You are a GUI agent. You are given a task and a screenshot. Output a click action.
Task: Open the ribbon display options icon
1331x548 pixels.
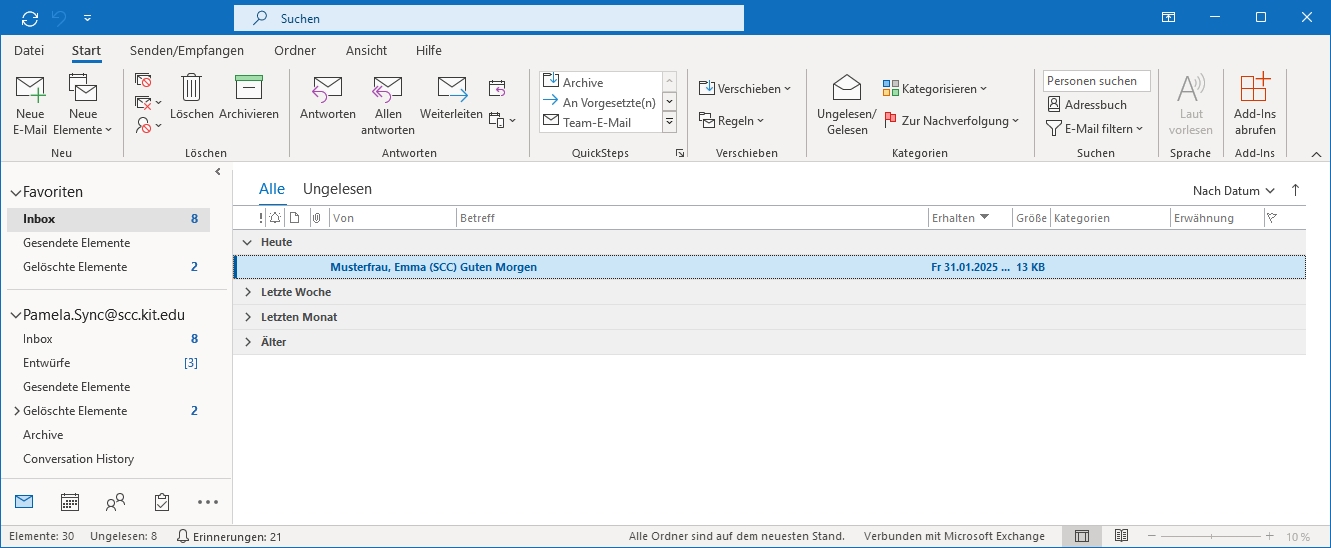[x=1168, y=17]
